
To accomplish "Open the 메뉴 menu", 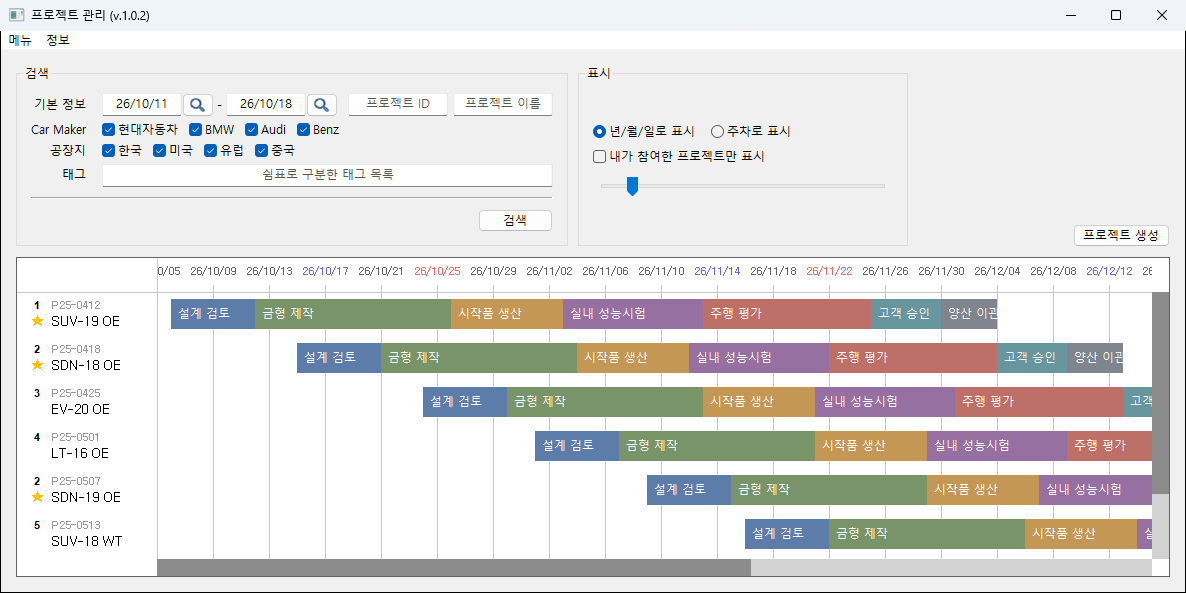I will pyautogui.click(x=20, y=40).
